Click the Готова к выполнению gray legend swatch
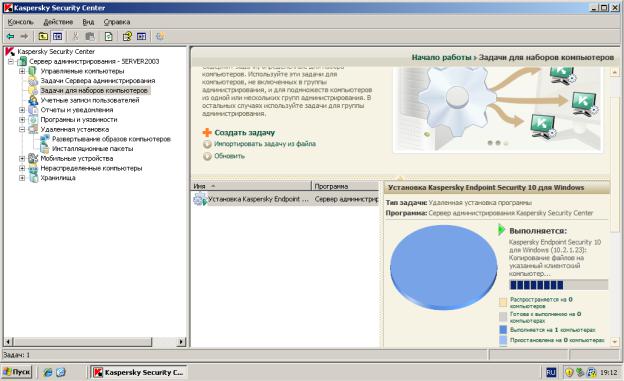 [x=503, y=317]
